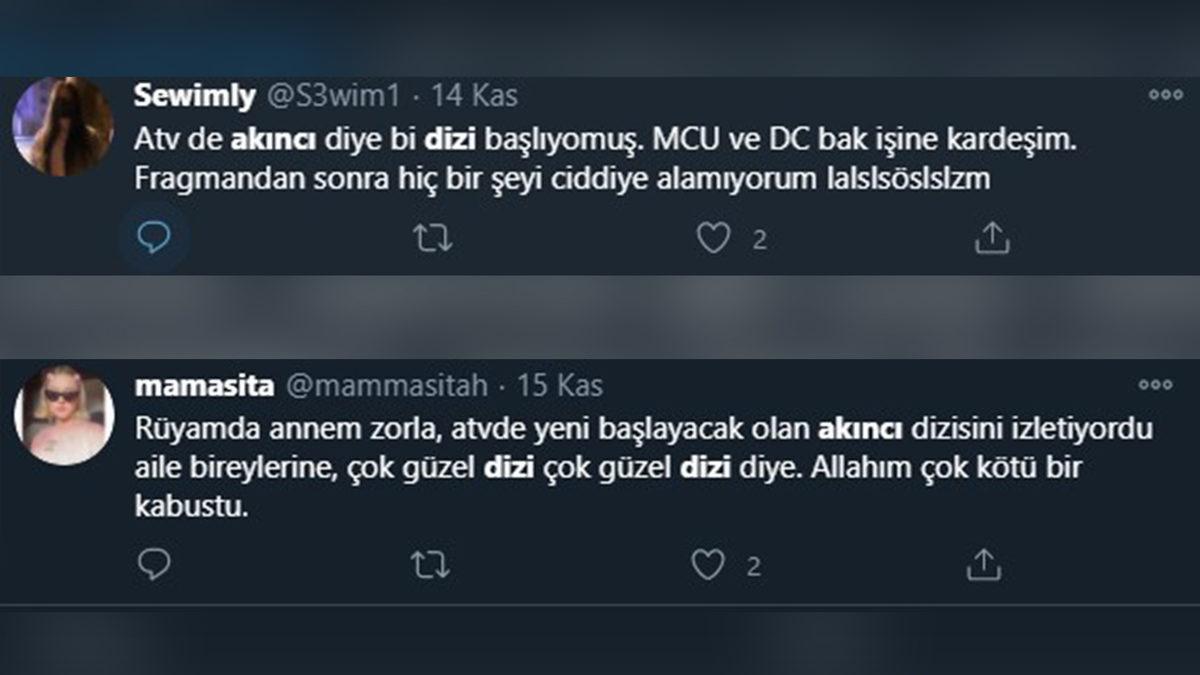The image size is (1200, 675).
Task: Click the reply icon on Sewimly's tweet
Action: [x=154, y=237]
